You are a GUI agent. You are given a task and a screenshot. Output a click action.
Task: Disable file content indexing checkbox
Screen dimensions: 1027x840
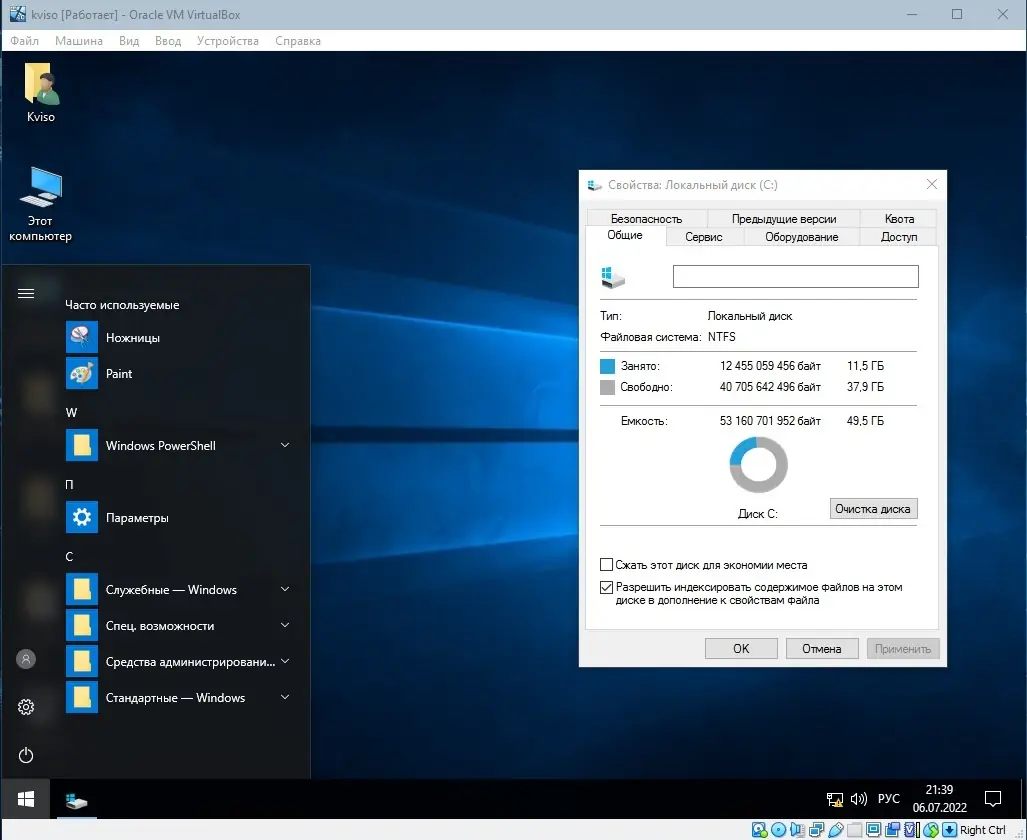[x=605, y=587]
